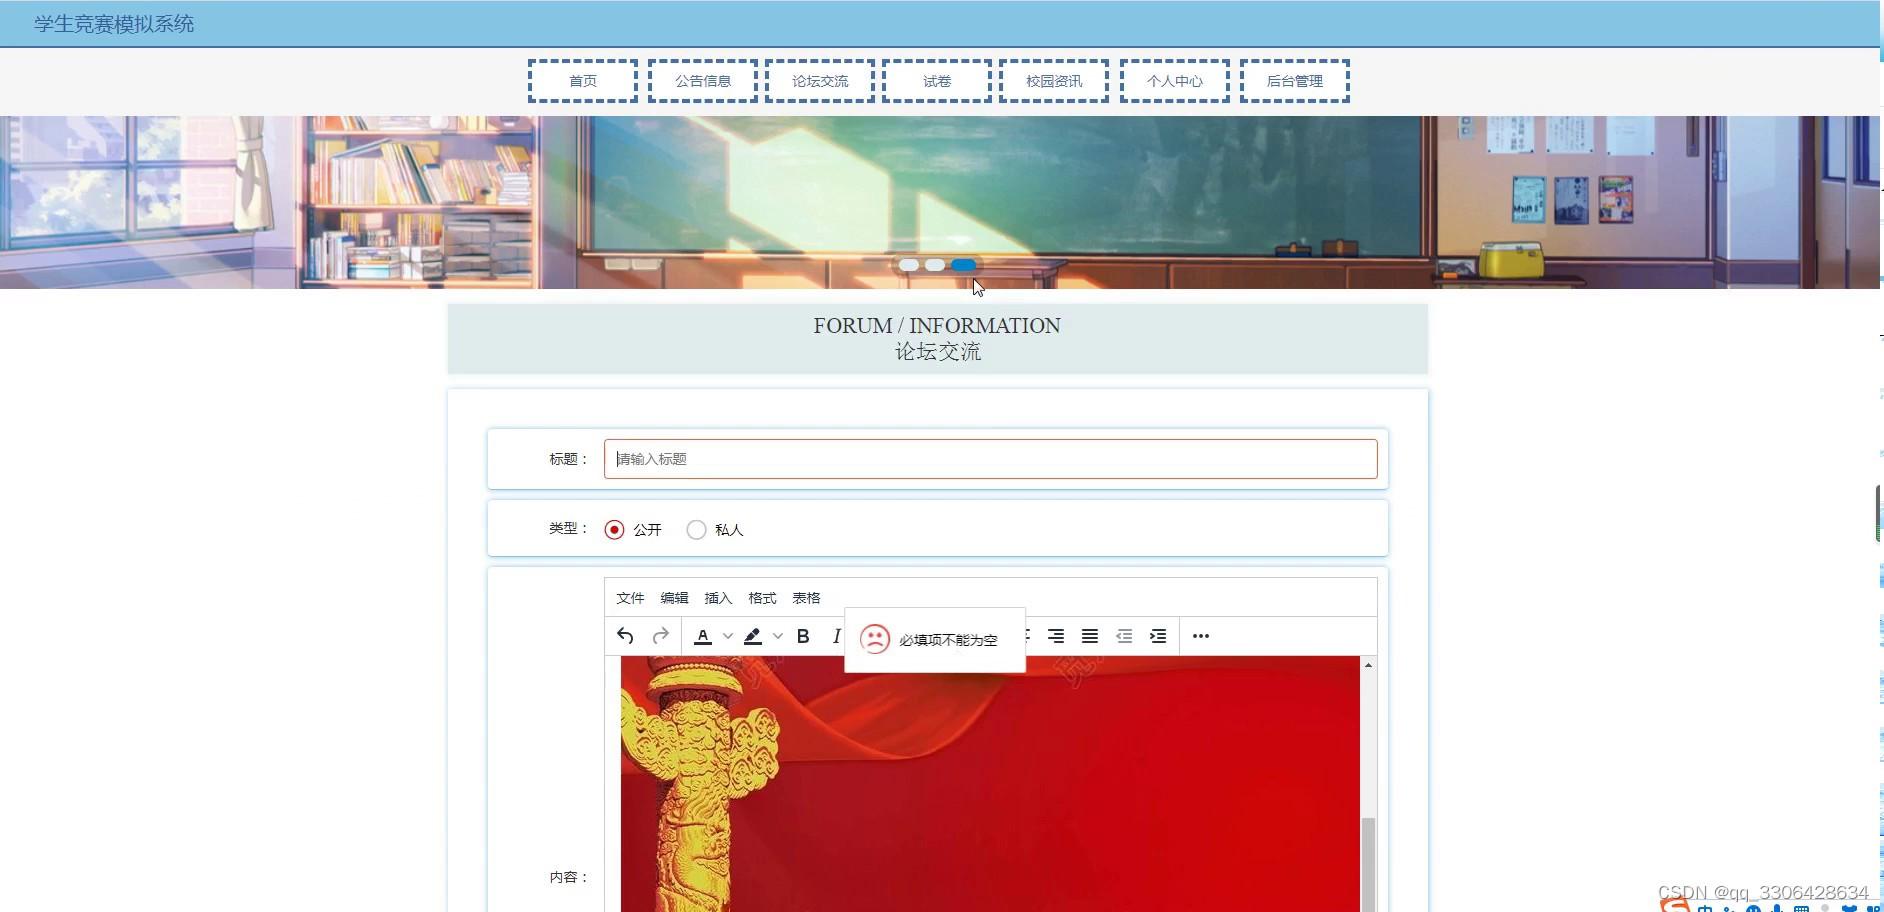Click the editor vertical scrollbar thumb
Image resolution: width=1884 pixels, height=912 pixels.
coord(1368,864)
